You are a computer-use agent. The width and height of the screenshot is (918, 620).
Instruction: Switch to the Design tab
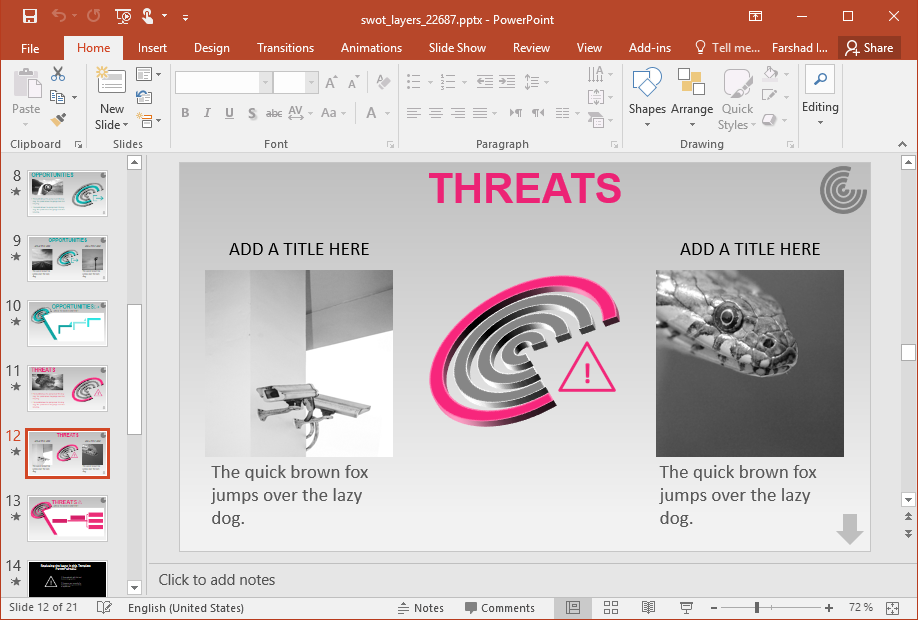click(211, 48)
